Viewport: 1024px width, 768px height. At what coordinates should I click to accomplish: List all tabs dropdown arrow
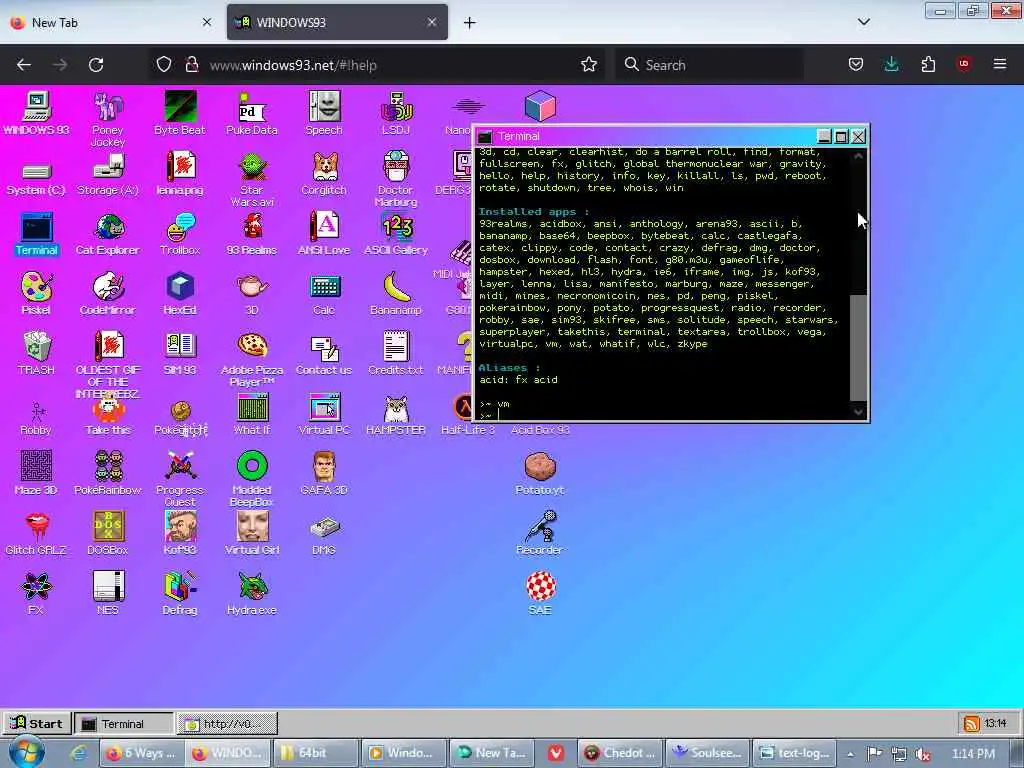click(x=864, y=22)
